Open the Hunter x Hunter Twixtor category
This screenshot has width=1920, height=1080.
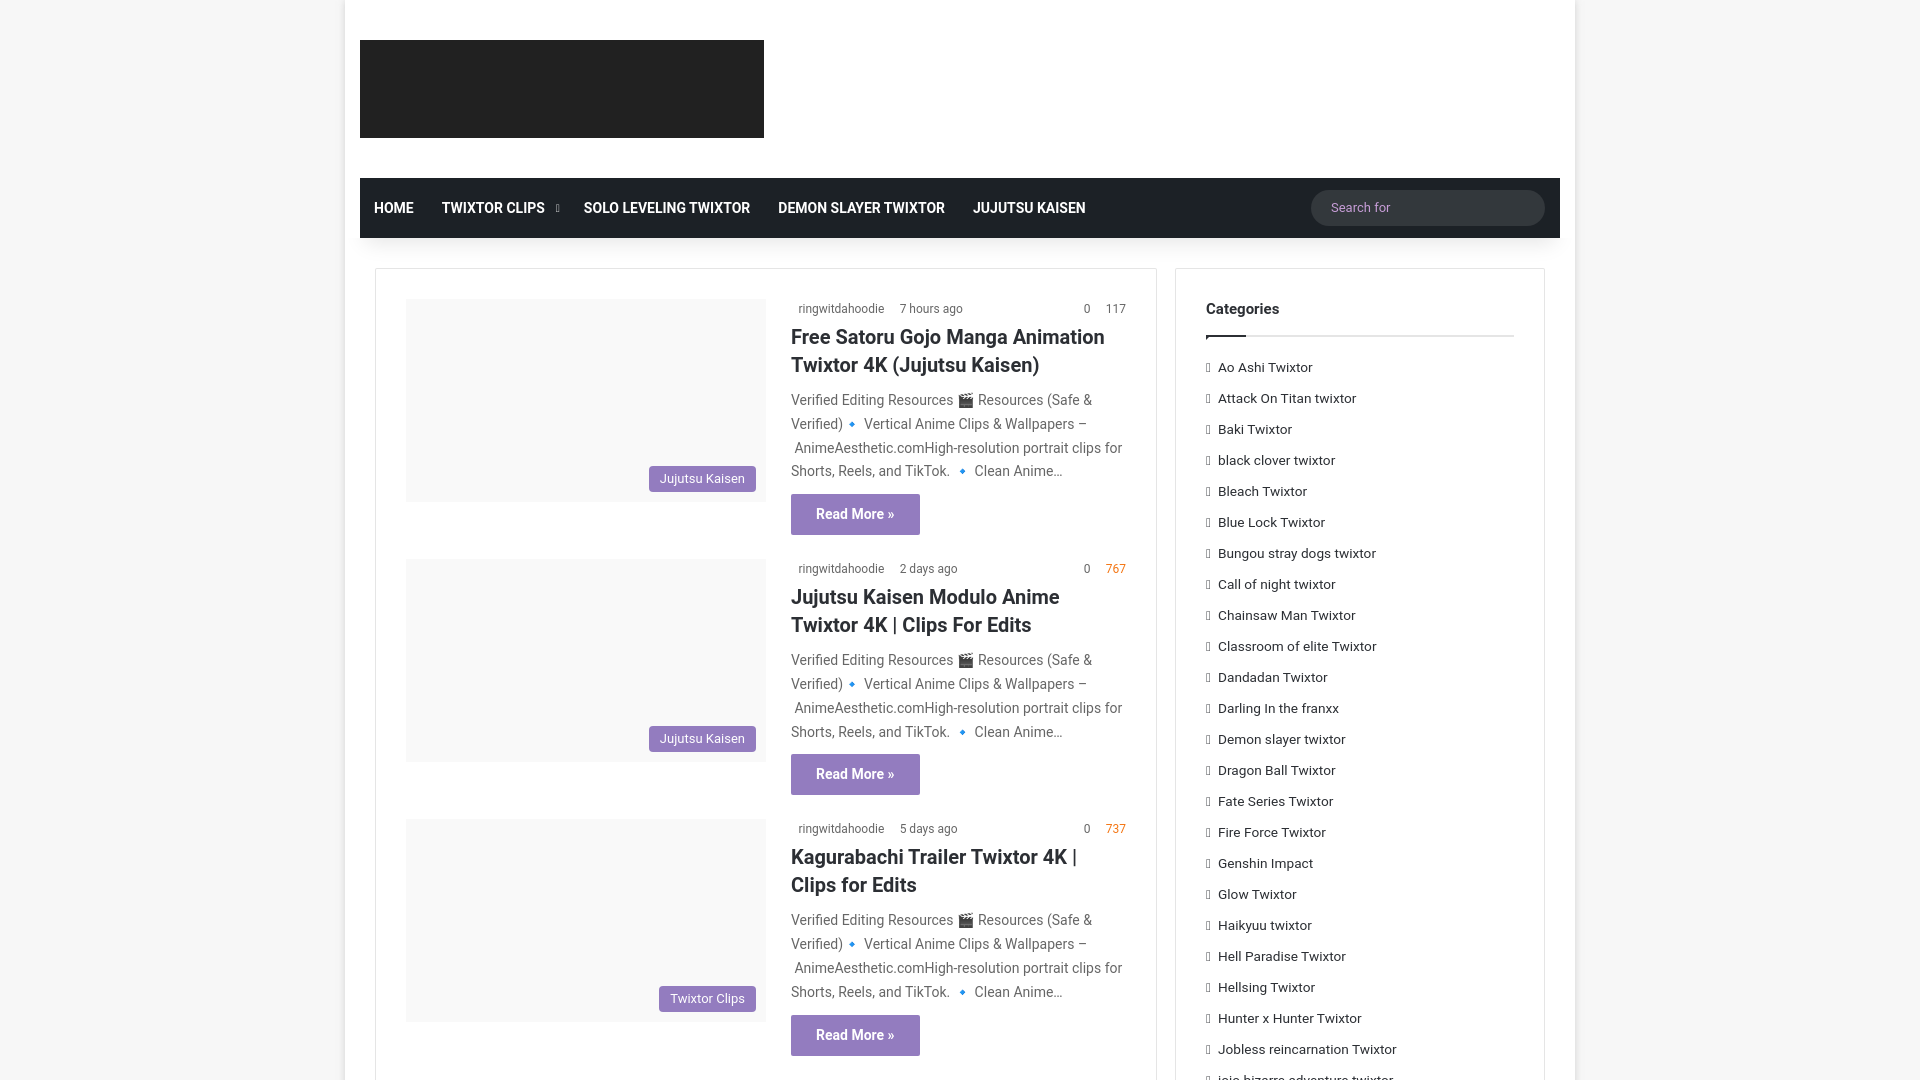click(x=1289, y=1019)
